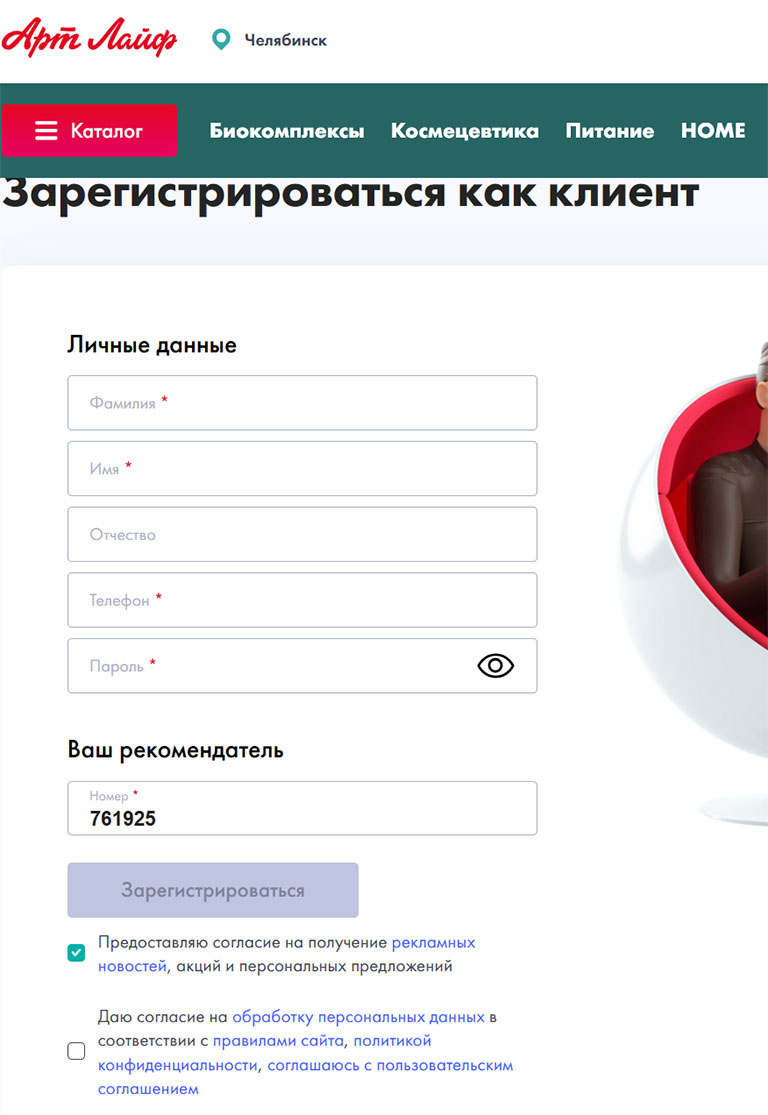
Task: Open the HOME navigation item
Action: click(x=713, y=131)
